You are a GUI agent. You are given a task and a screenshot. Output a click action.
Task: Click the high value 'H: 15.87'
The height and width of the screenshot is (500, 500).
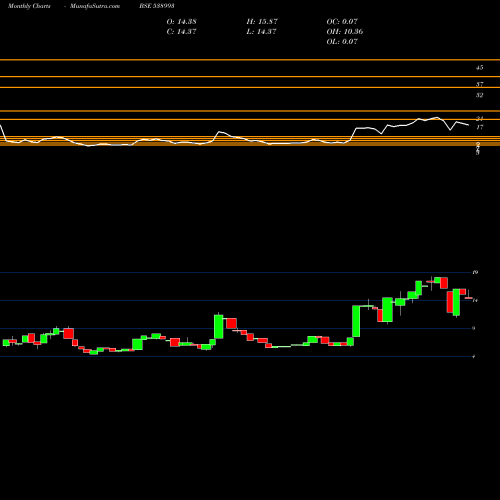point(262,21)
